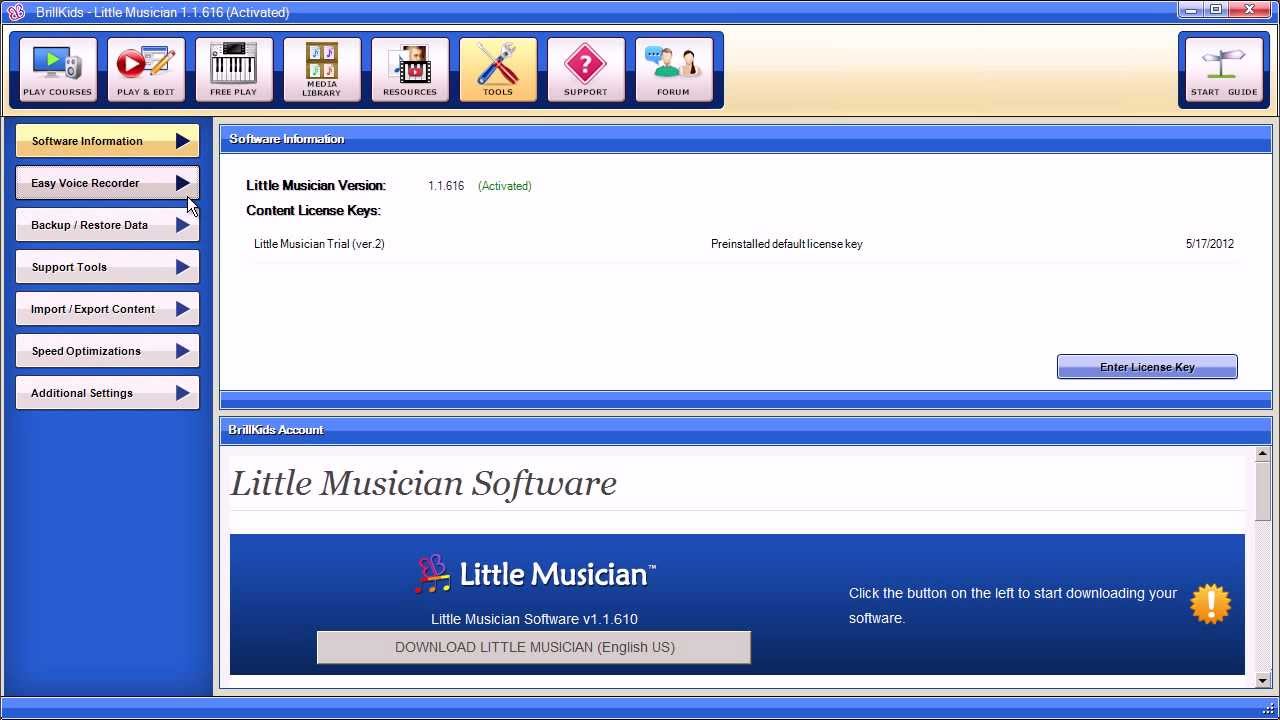Click the Little Musician logo banner
1280x720 pixels.
535,574
